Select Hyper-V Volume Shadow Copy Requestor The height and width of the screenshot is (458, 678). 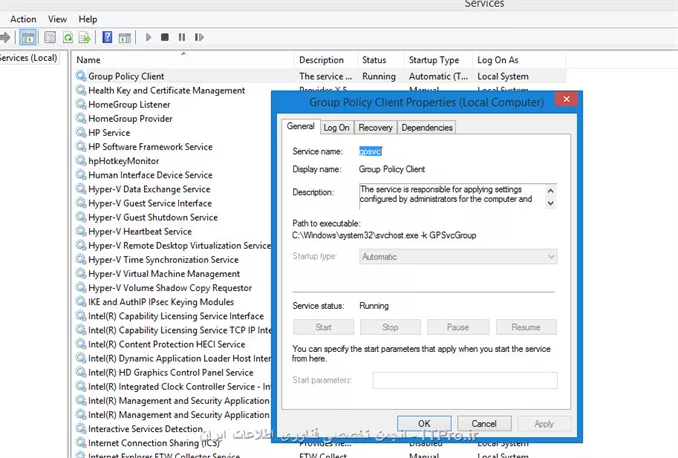170,288
